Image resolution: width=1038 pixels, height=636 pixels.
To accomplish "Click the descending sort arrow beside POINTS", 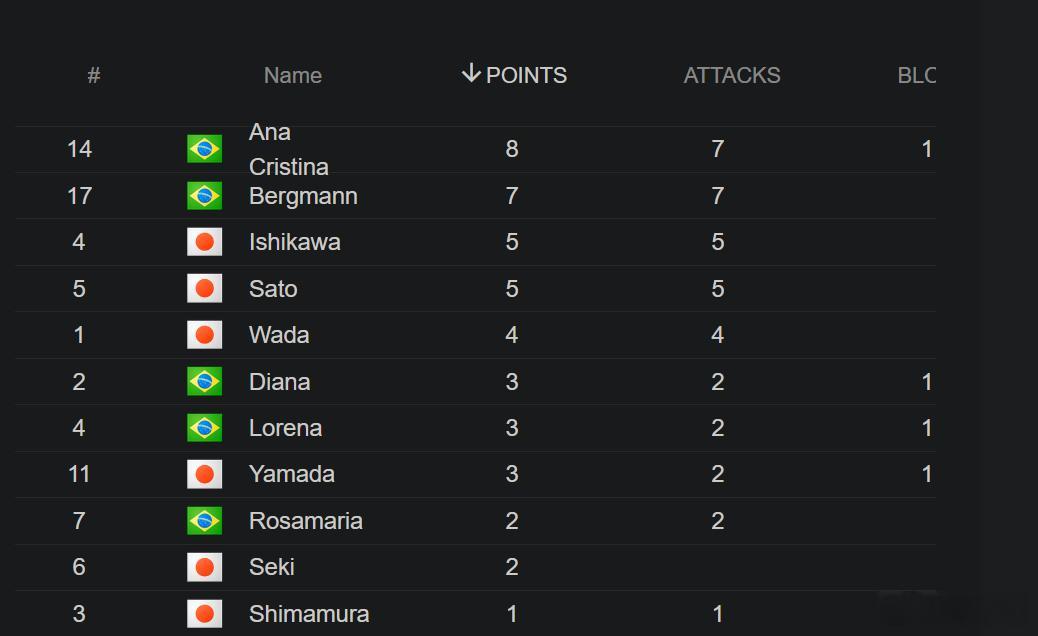I will tap(471, 73).
